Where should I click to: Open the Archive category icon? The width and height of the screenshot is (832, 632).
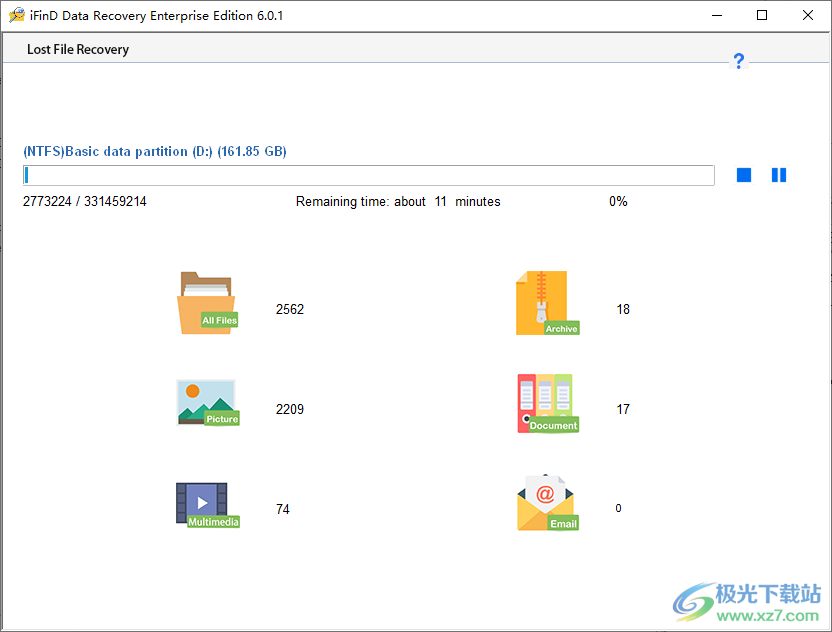pyautogui.click(x=548, y=303)
